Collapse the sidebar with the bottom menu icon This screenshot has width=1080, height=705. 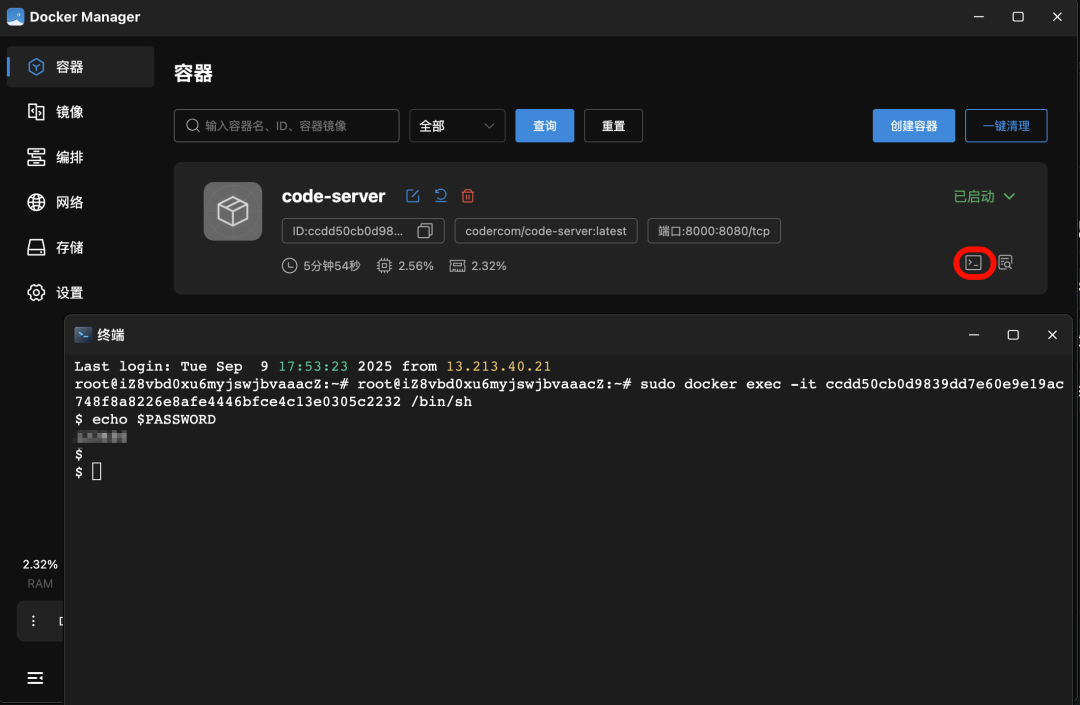pyautogui.click(x=35, y=678)
